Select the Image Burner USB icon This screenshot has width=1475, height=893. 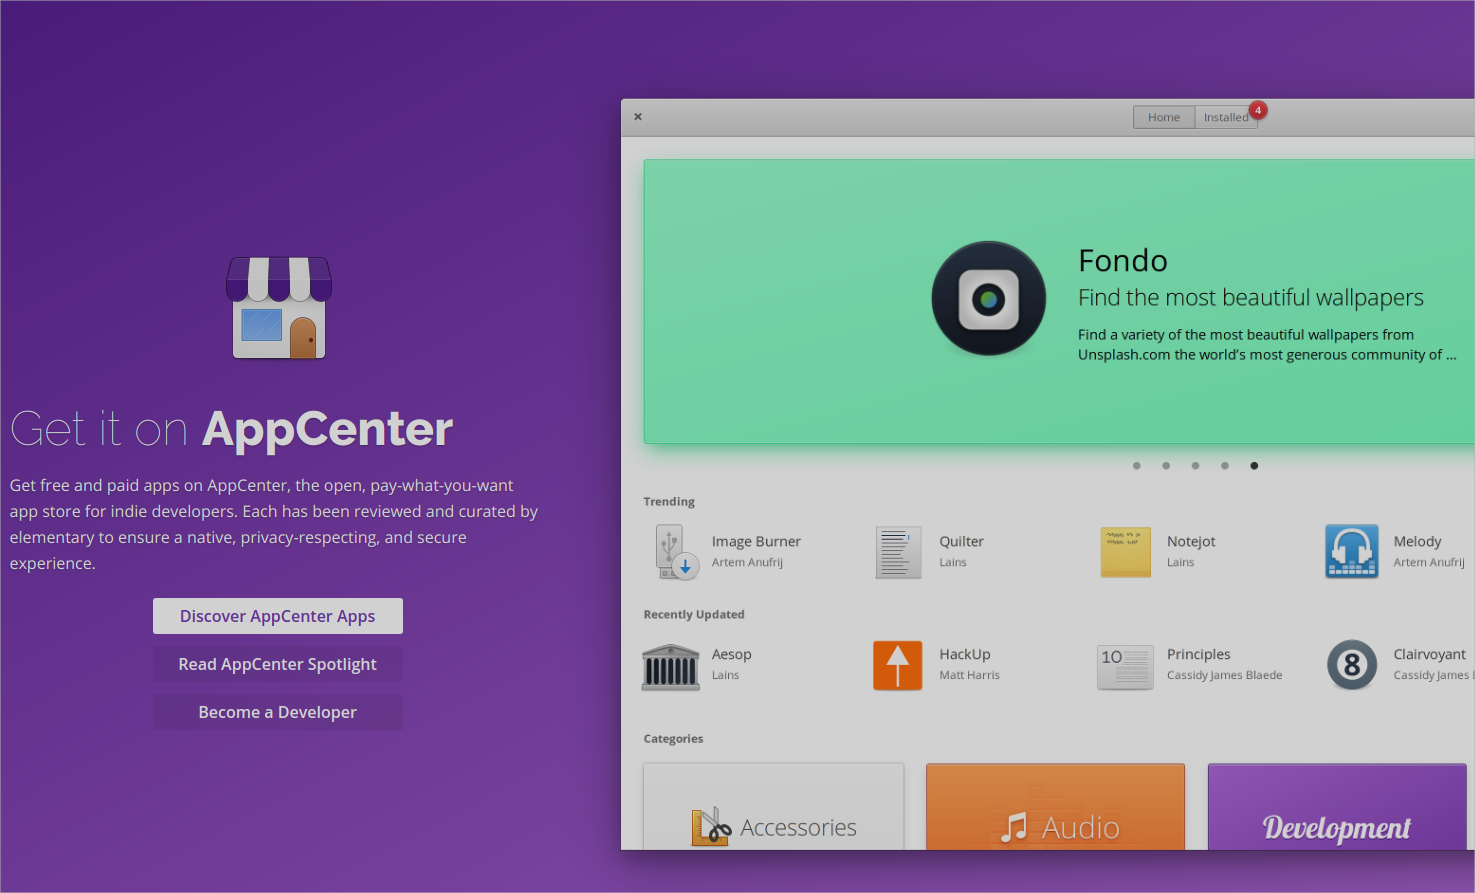[x=676, y=552]
